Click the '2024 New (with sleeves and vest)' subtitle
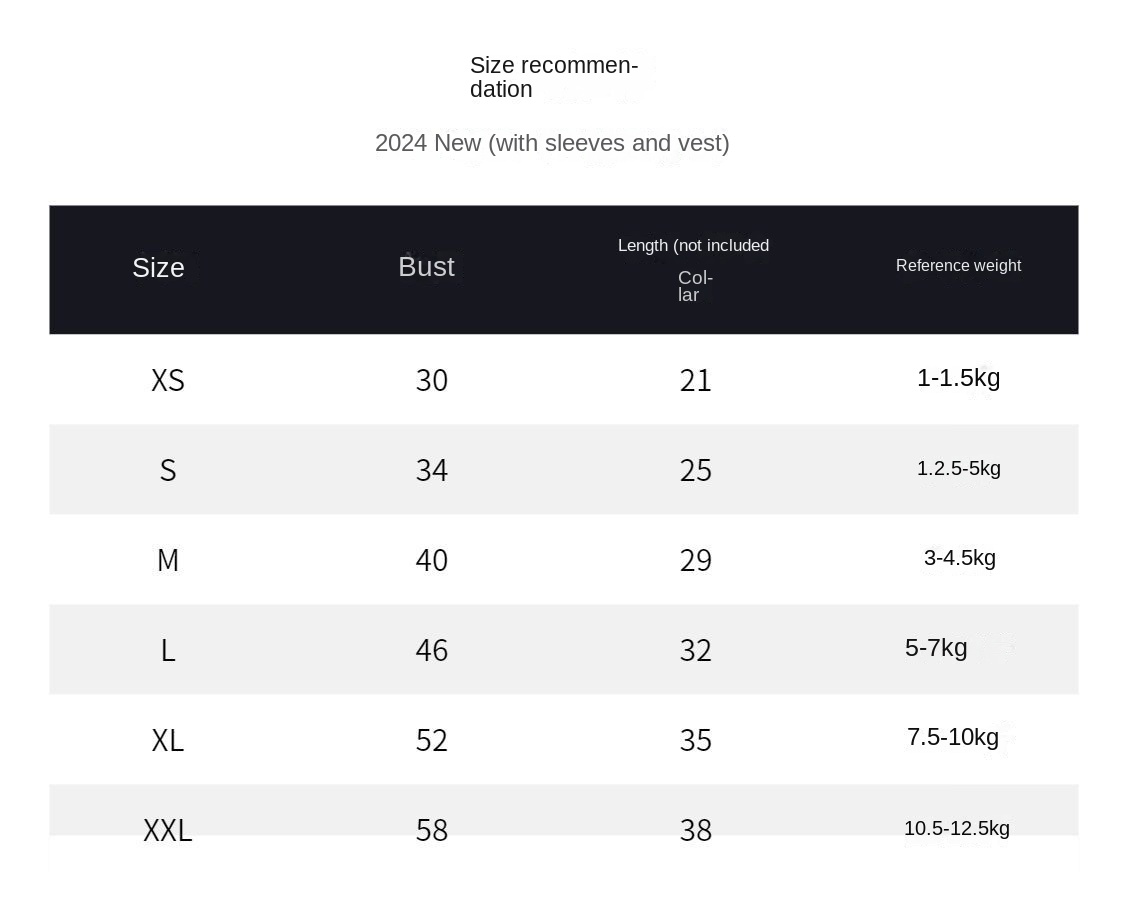 [x=552, y=143]
